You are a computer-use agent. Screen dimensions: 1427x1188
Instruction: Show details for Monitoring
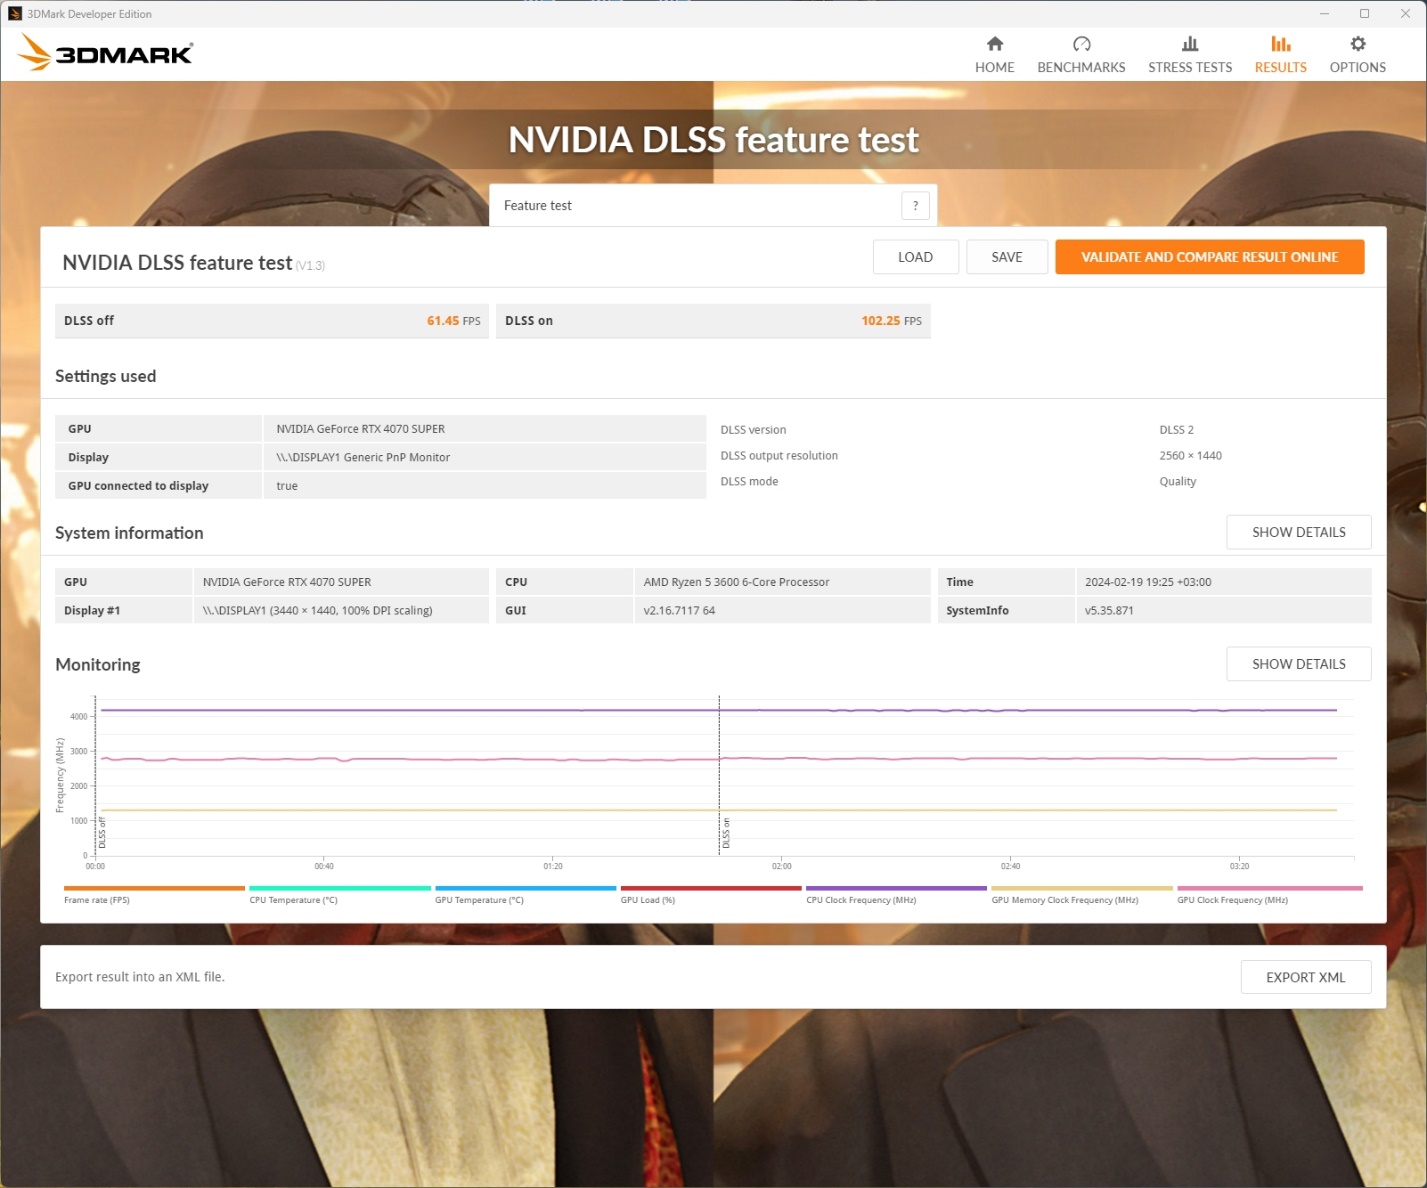tap(1299, 664)
